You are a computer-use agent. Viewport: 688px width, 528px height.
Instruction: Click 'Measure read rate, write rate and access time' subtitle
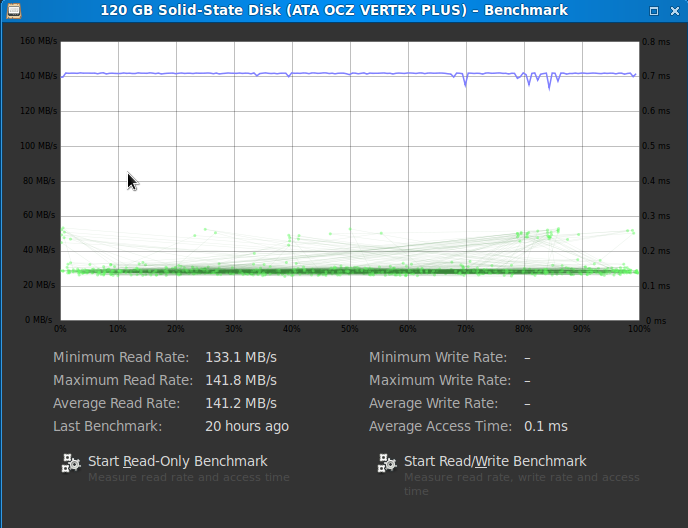[x=522, y=484]
